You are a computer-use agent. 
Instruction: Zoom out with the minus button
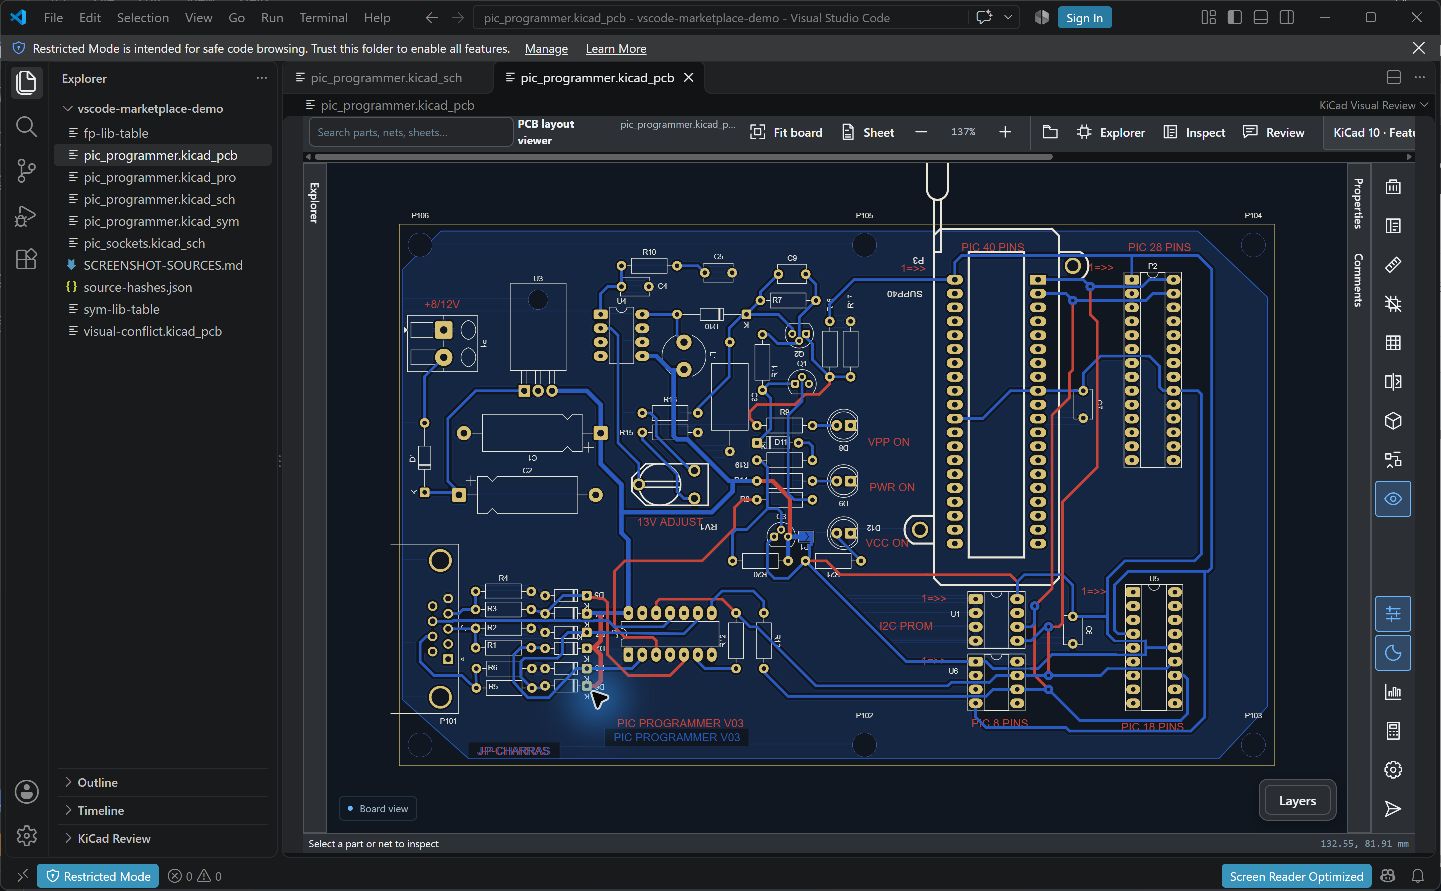[921, 132]
